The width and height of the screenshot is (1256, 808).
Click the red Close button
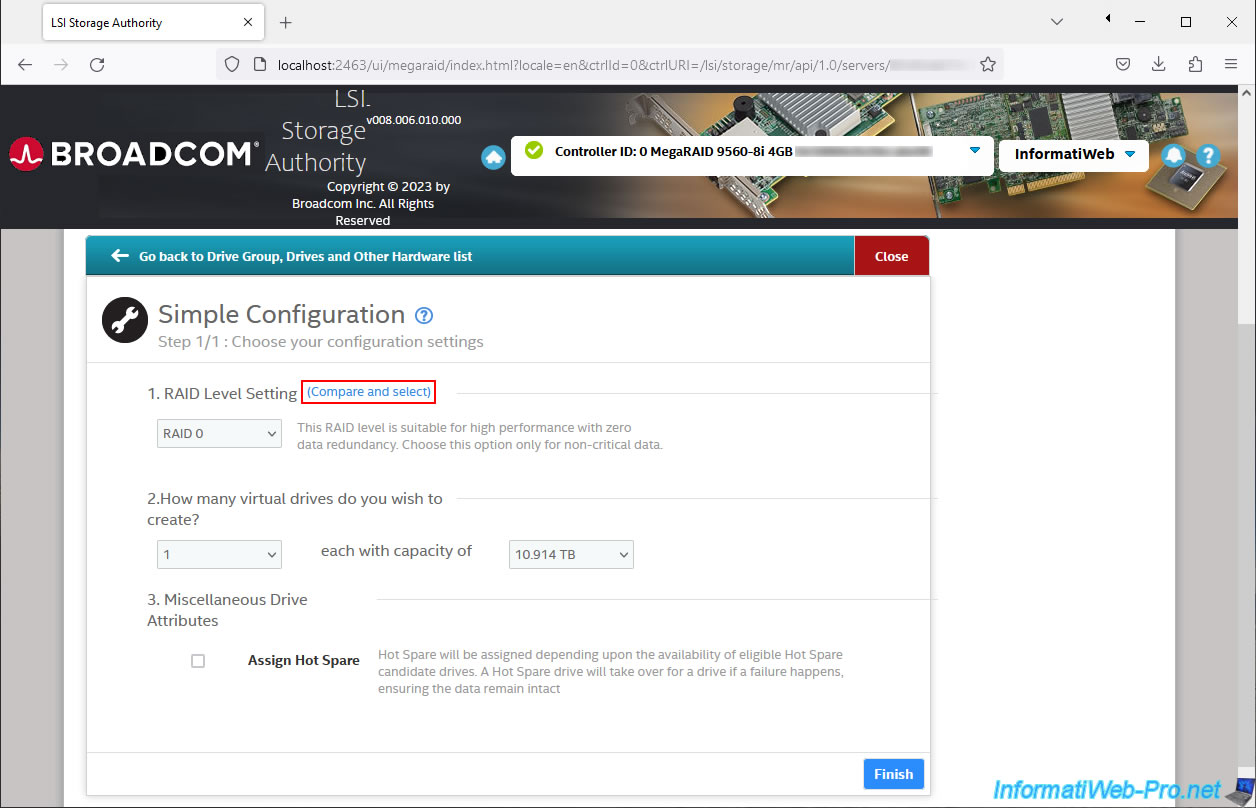click(891, 256)
